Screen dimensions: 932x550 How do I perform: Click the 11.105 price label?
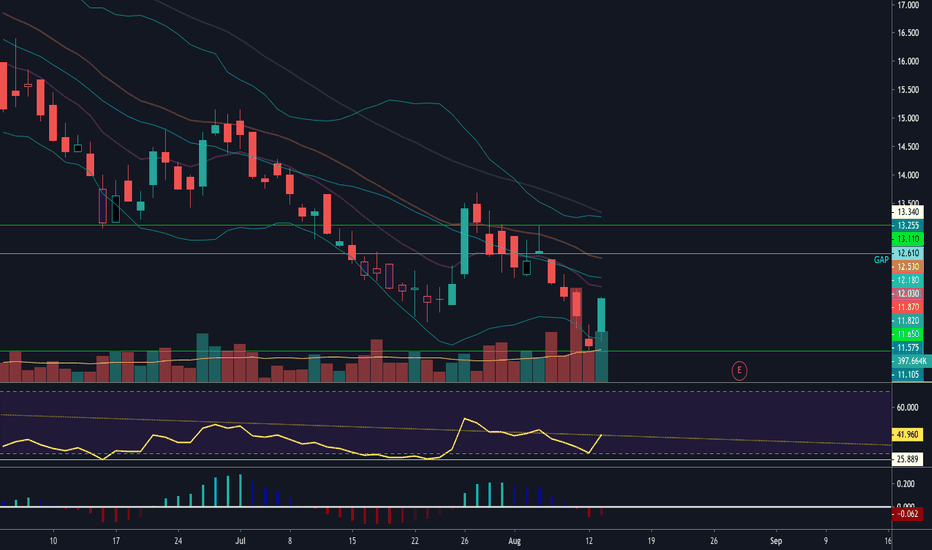coord(908,375)
